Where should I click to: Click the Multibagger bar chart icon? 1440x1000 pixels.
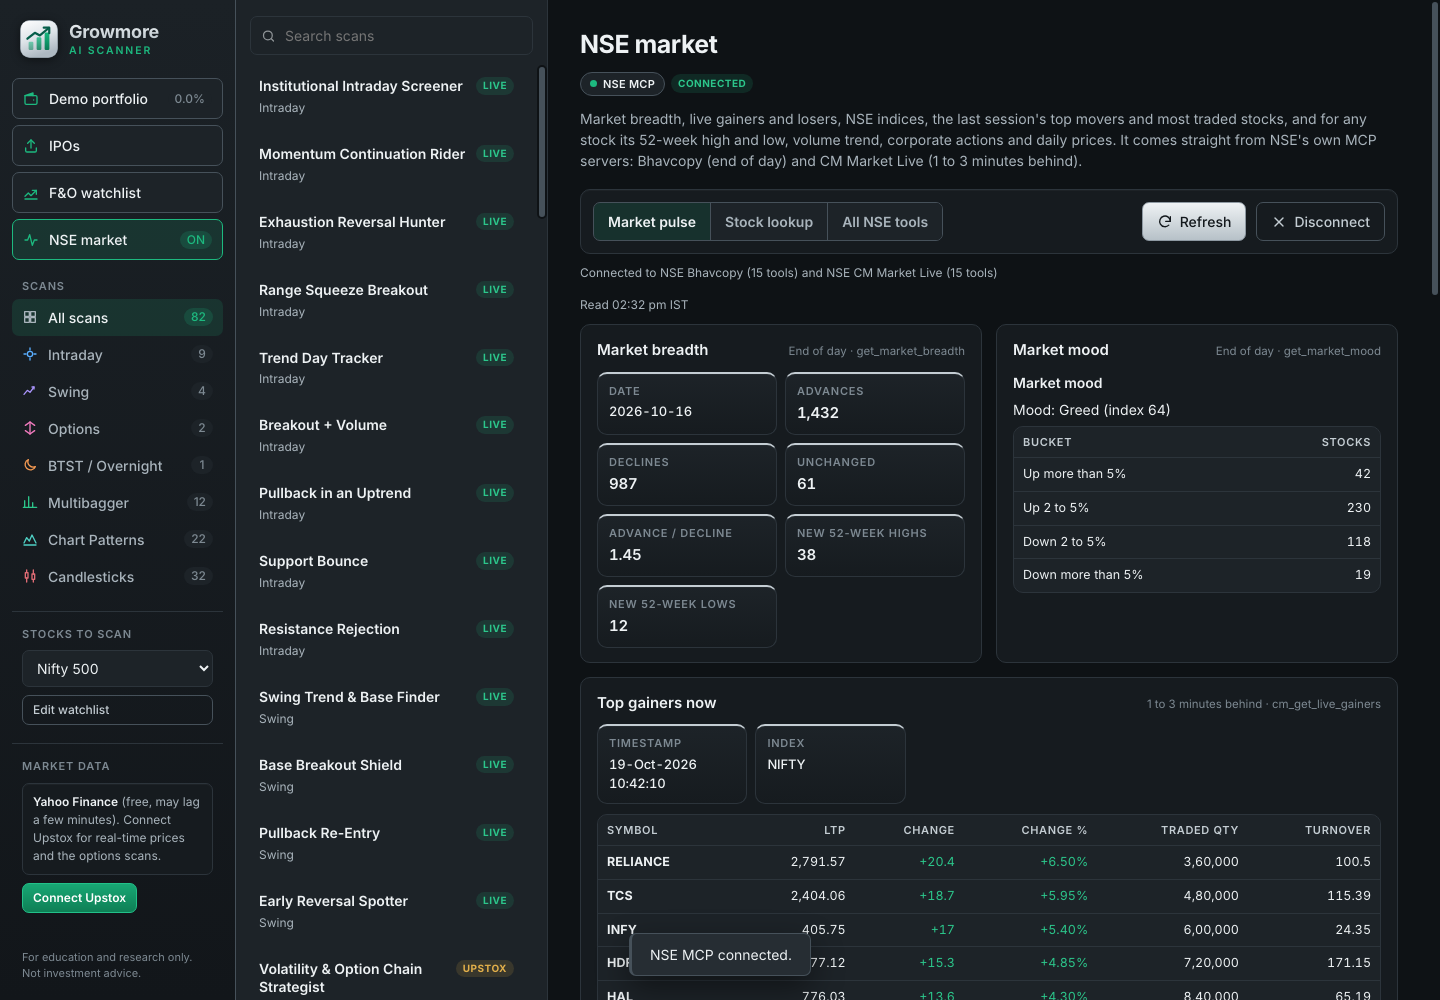[x=30, y=503]
